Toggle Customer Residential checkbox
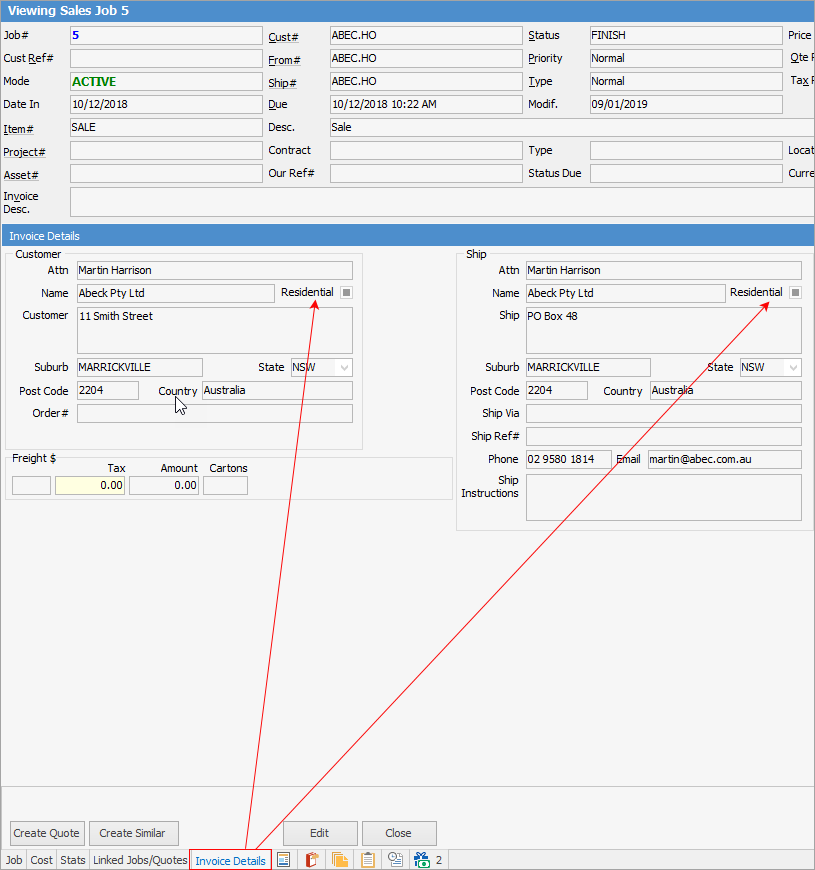Image resolution: width=815 pixels, height=870 pixels. coord(346,293)
